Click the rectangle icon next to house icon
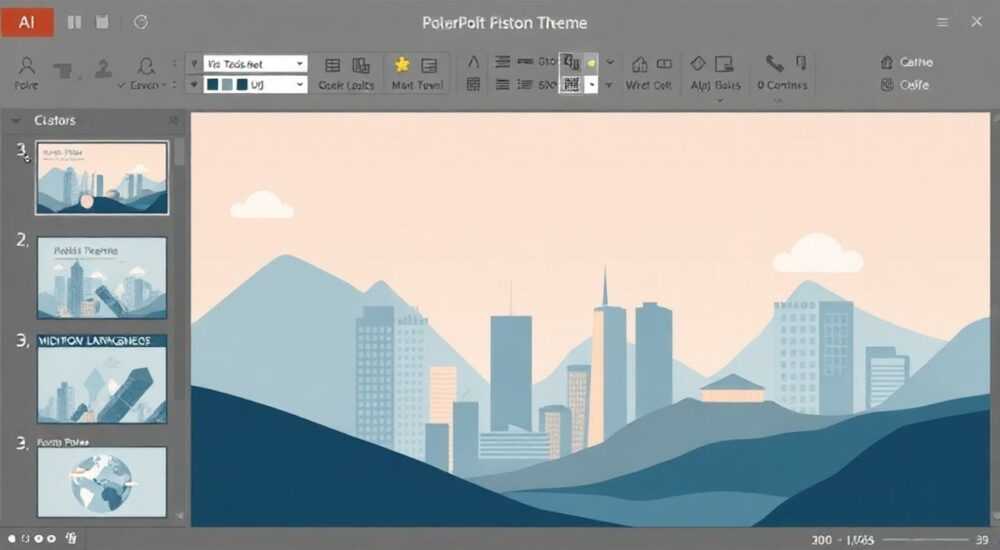This screenshot has width=1000, height=550. (x=665, y=64)
